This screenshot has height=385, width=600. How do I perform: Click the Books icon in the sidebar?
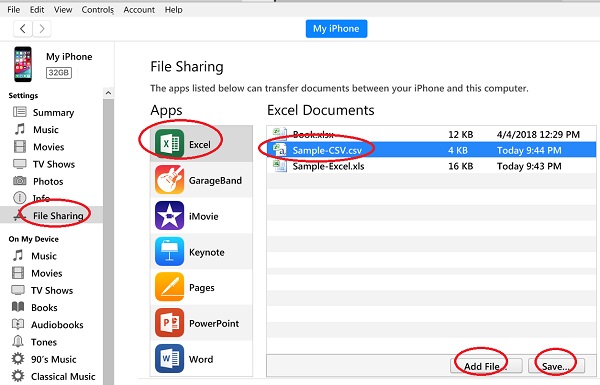[x=18, y=307]
